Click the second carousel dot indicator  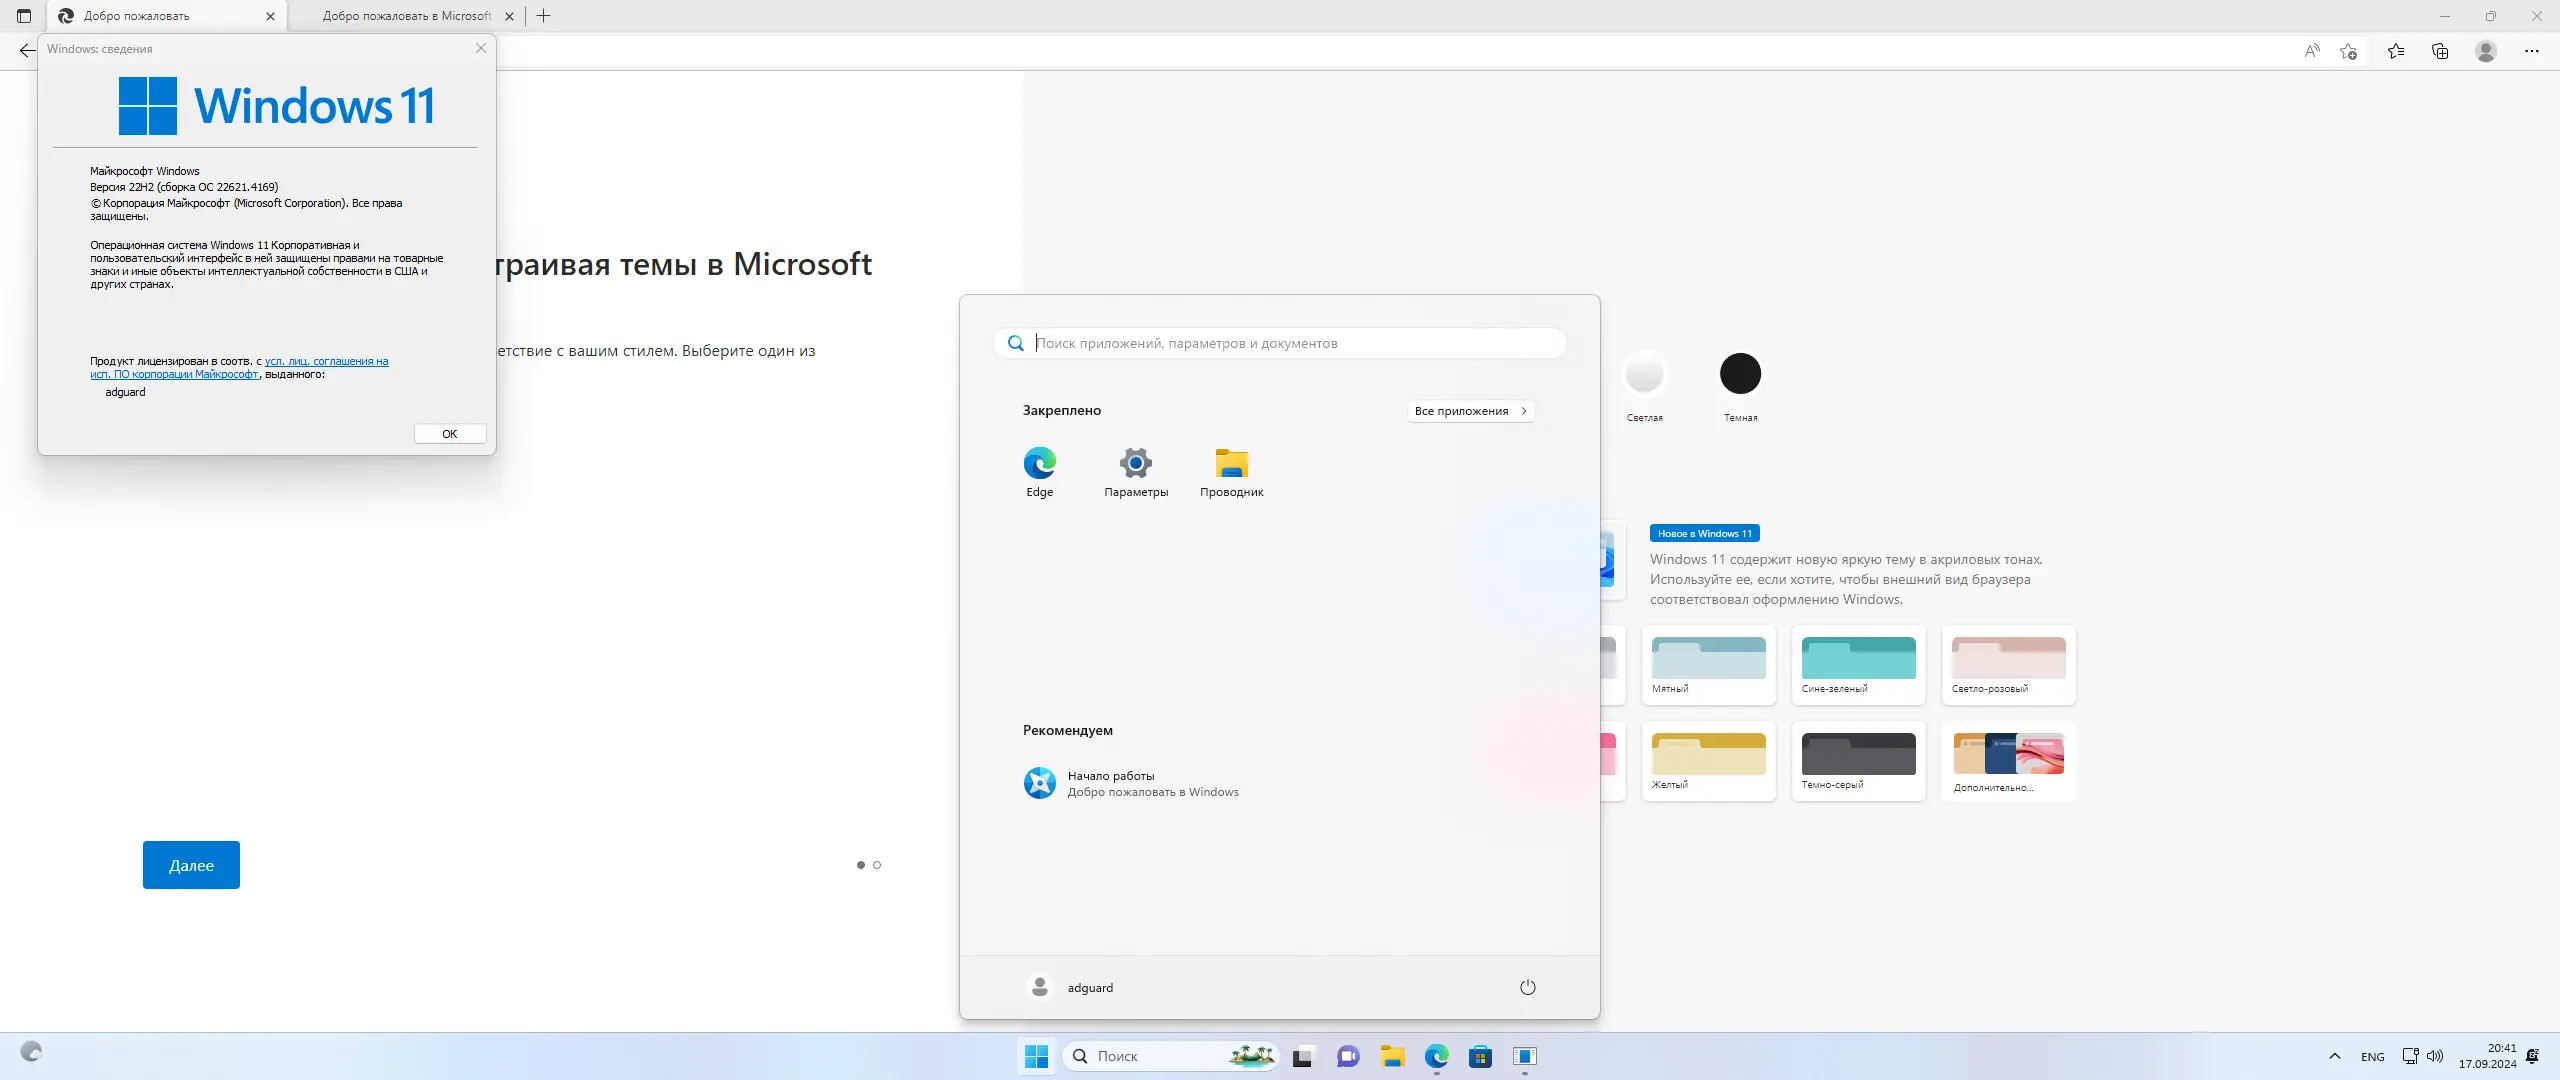pos(877,865)
